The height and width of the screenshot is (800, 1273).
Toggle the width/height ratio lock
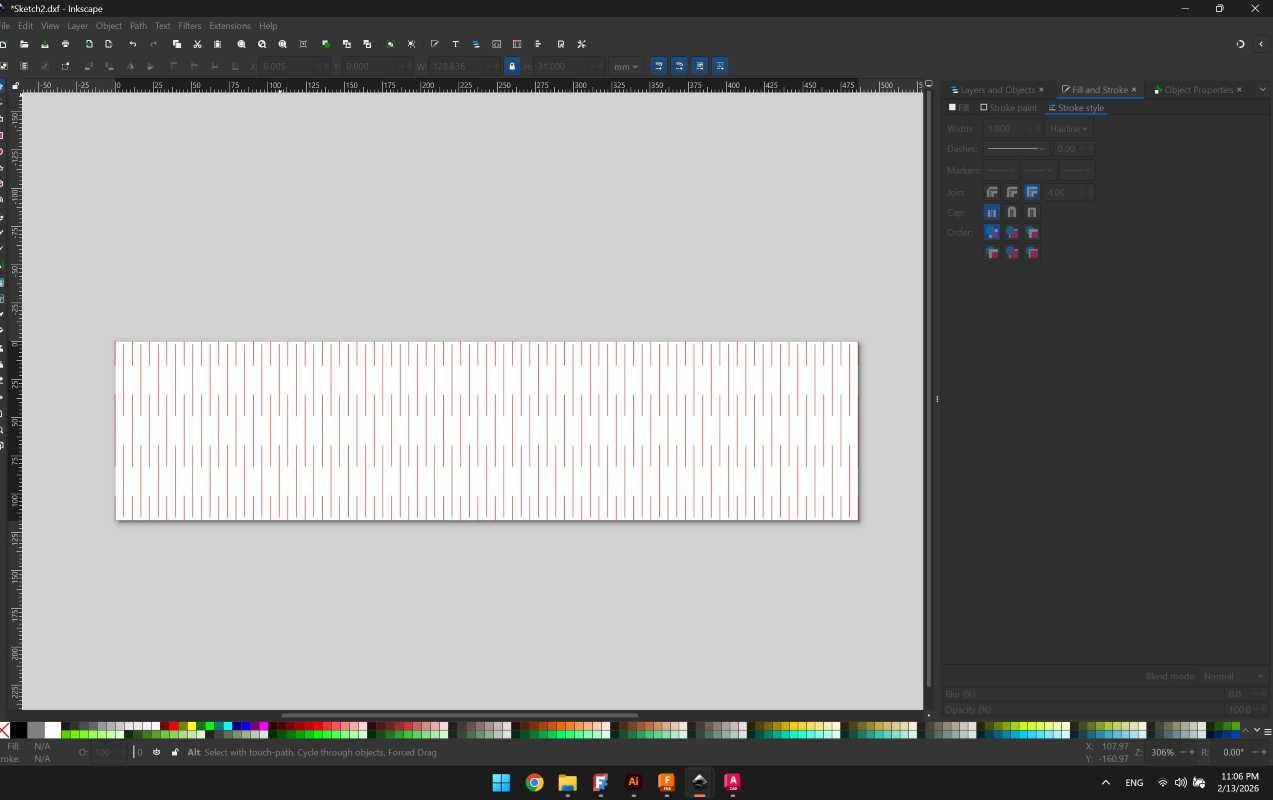click(x=512, y=66)
